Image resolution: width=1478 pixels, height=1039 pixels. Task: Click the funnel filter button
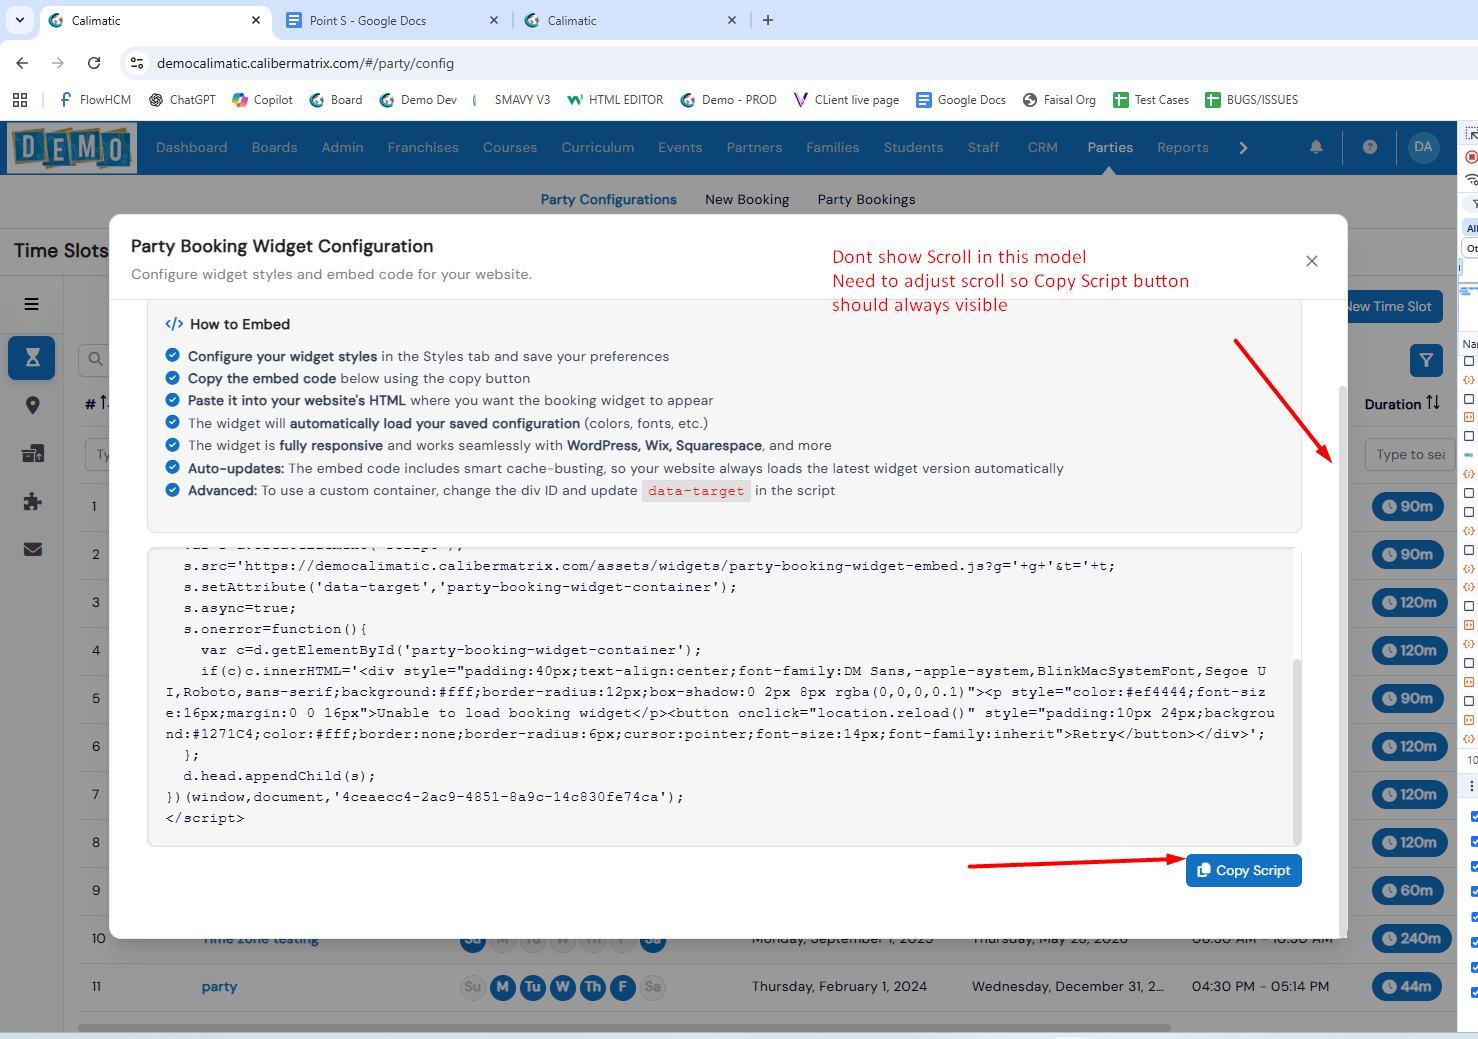(1426, 360)
